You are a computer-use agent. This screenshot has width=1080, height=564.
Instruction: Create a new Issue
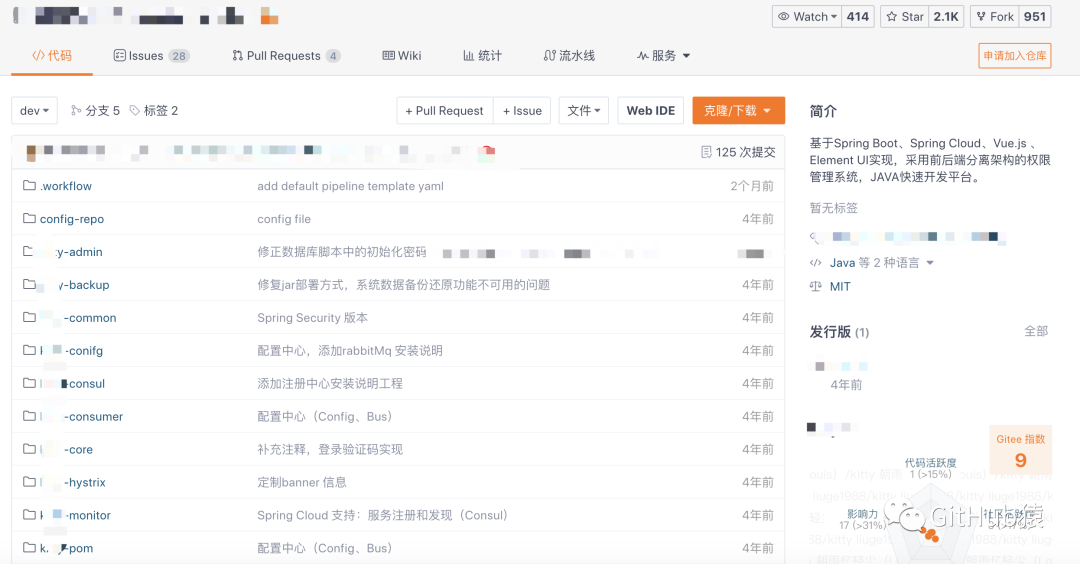point(522,110)
